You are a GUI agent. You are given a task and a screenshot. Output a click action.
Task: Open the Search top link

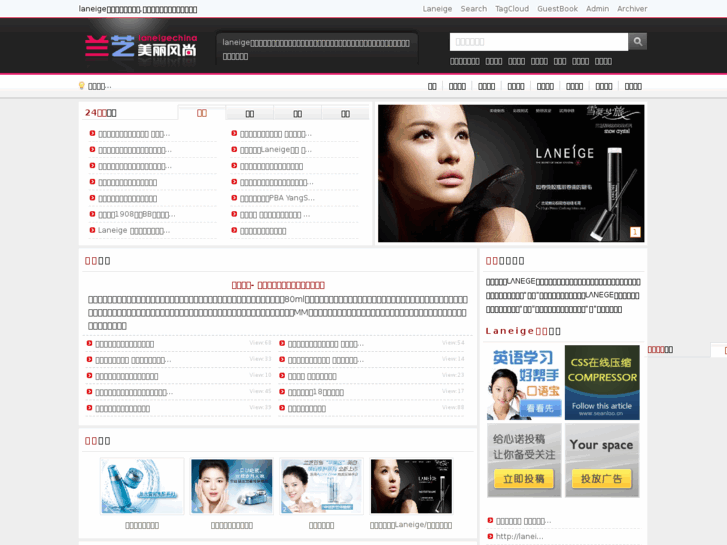473,9
